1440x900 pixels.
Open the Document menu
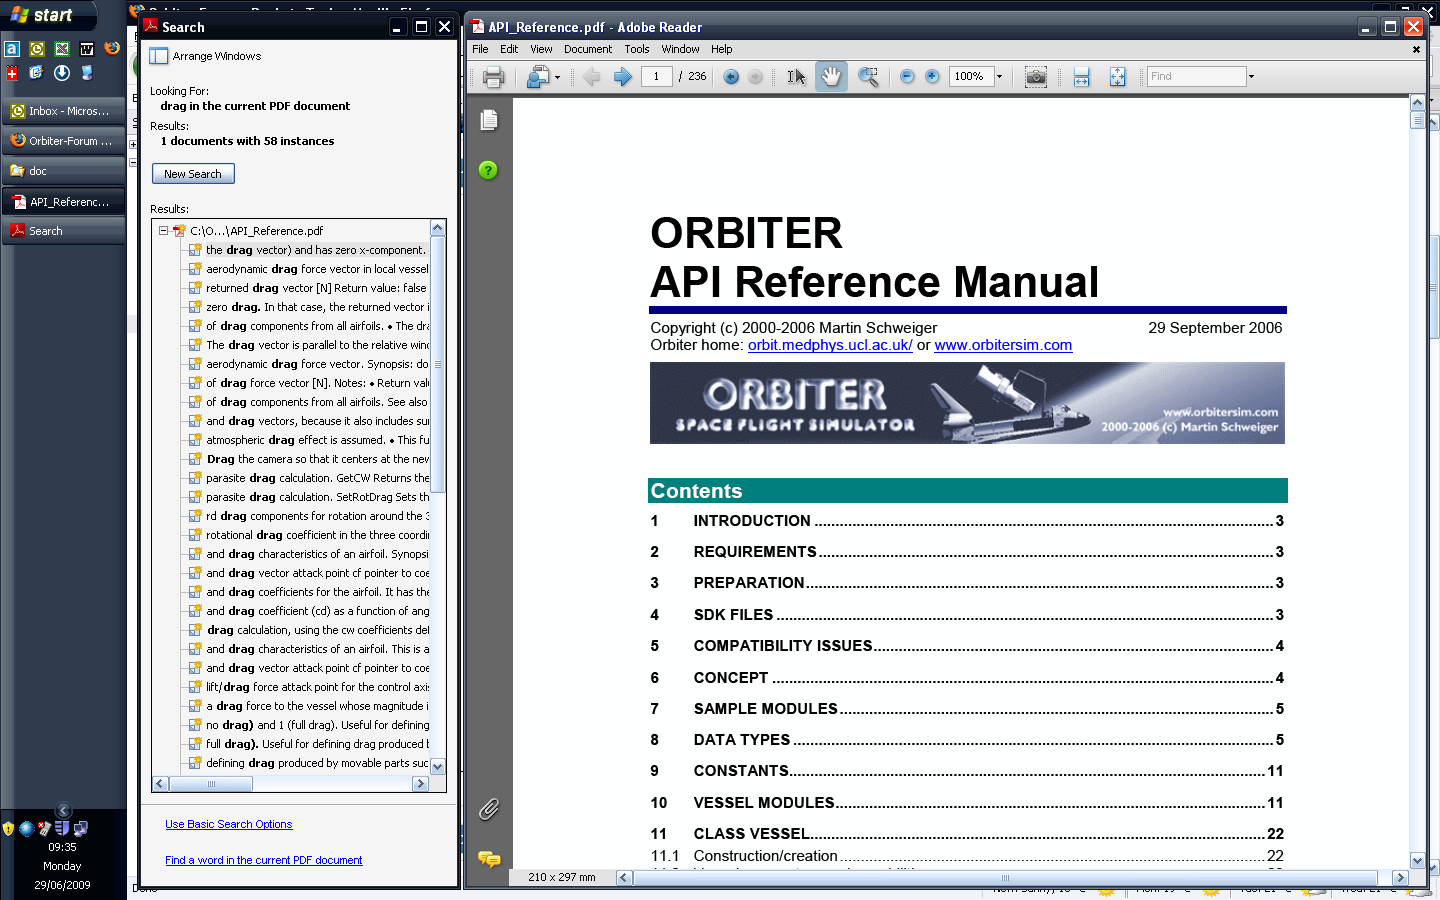(588, 49)
